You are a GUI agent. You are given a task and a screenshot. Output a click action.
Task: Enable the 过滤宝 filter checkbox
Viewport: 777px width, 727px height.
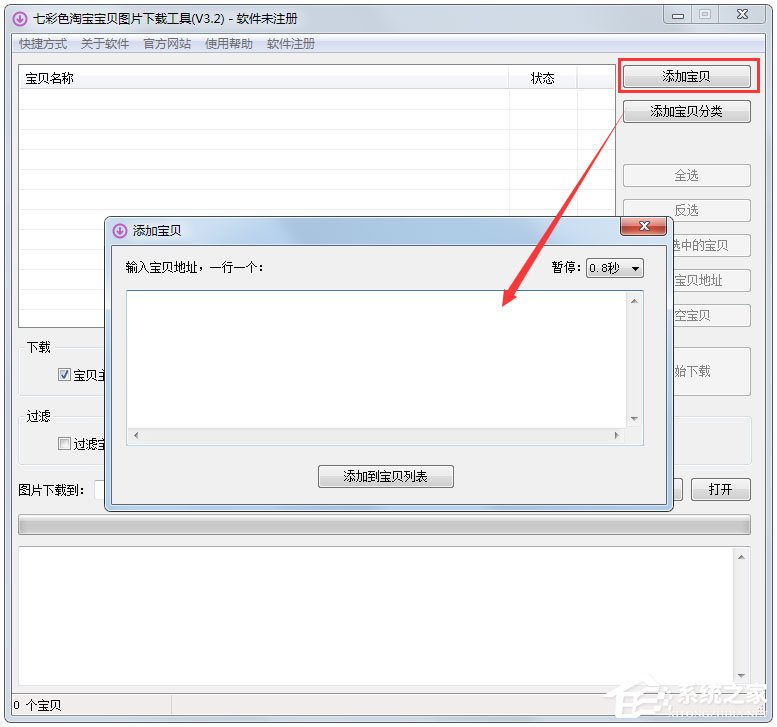click(x=65, y=444)
